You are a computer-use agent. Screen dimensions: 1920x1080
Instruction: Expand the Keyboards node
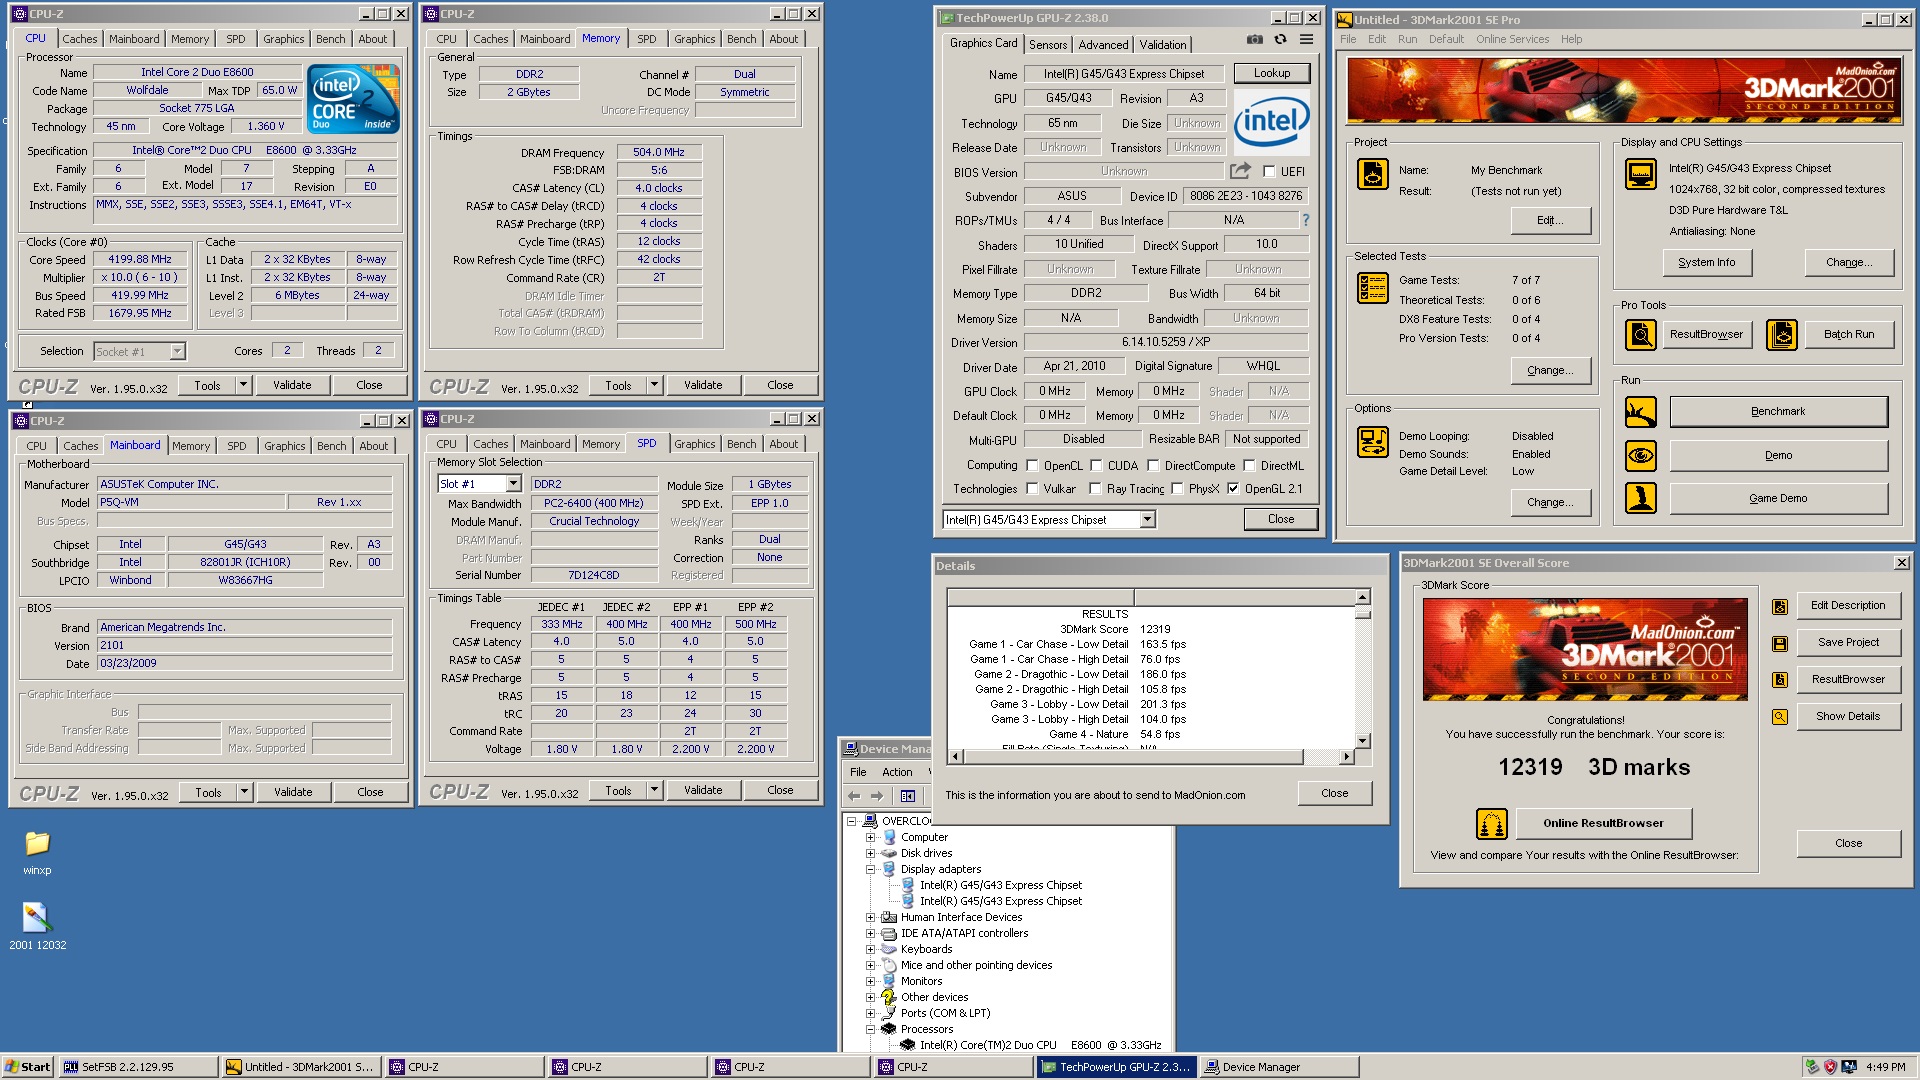coord(870,949)
